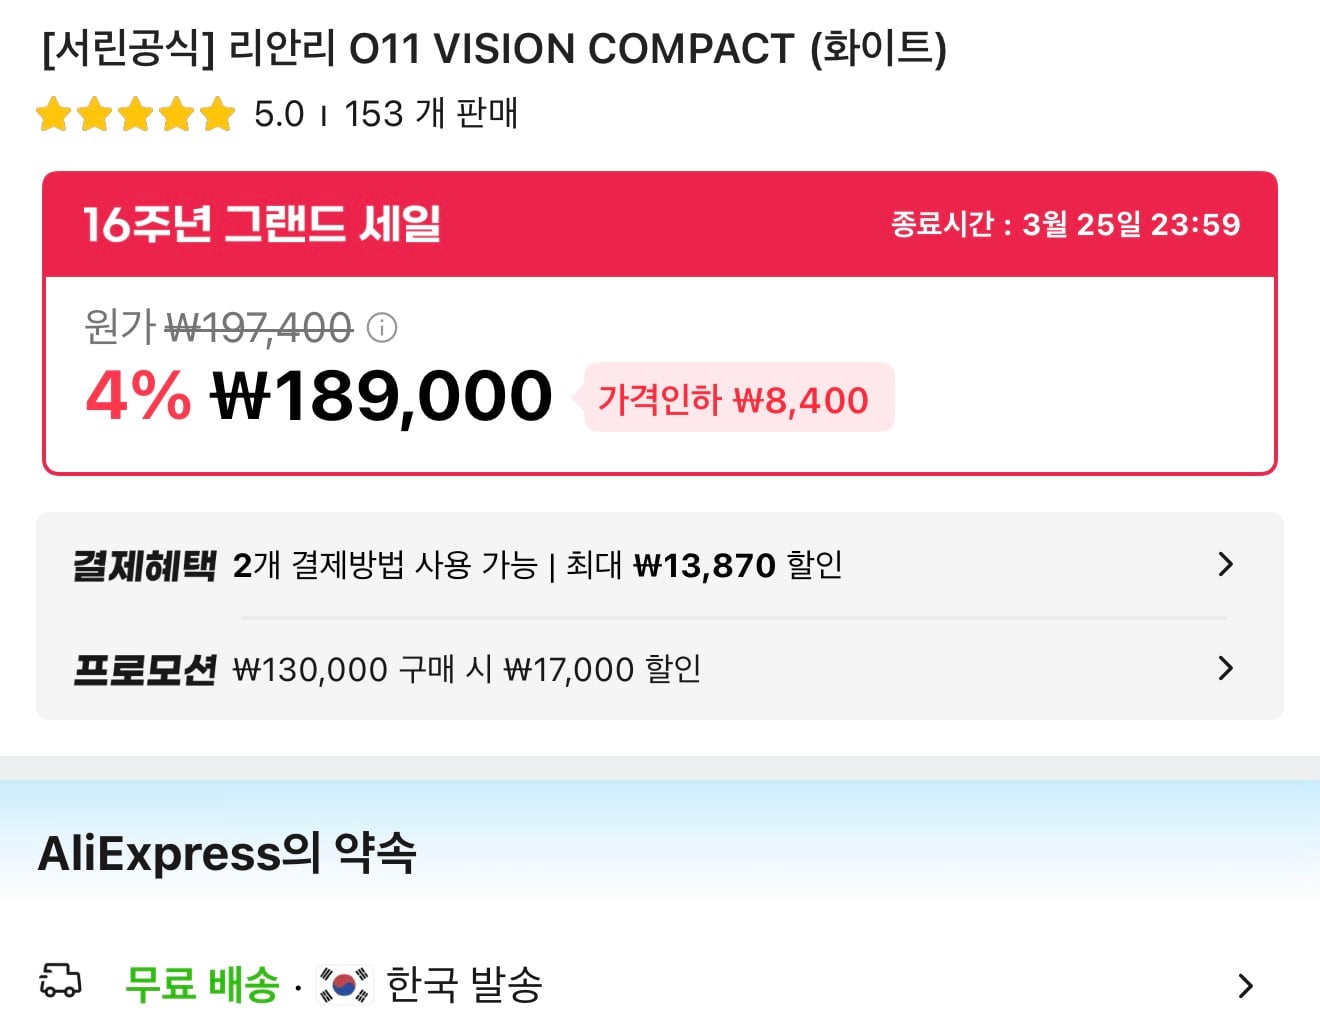Tap the 가격인하 ₩8,400 badge
Screen dimensions: 1320x1013
(x=734, y=399)
